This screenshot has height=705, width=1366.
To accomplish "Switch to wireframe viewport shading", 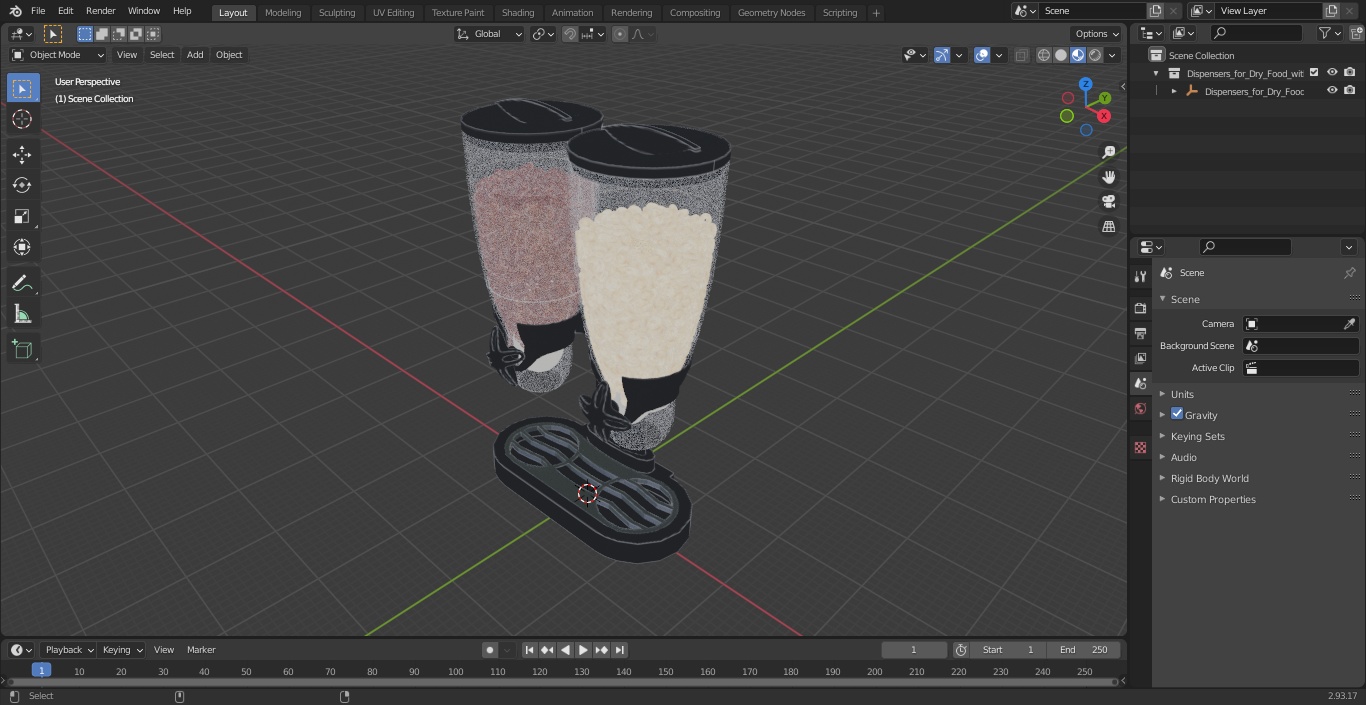I will click(1044, 55).
